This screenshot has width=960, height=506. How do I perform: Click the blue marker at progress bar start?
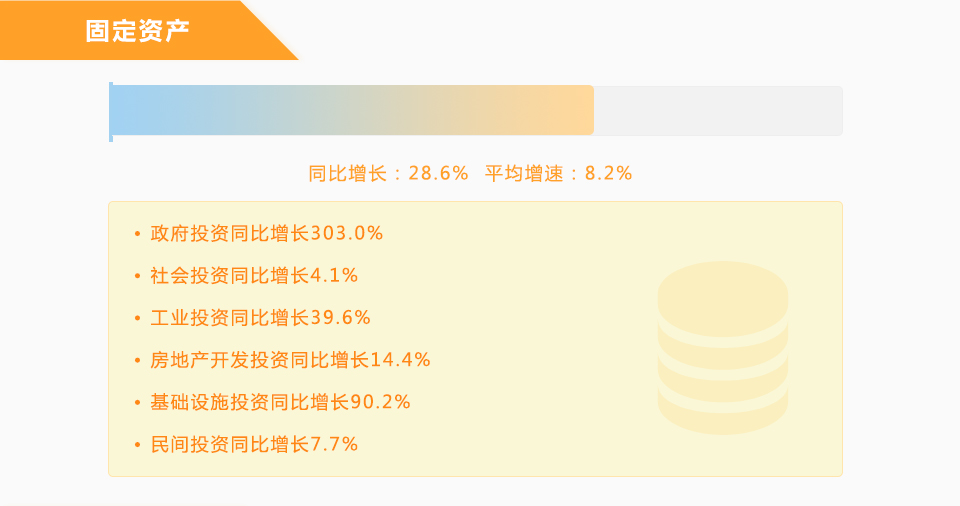[x=111, y=111]
